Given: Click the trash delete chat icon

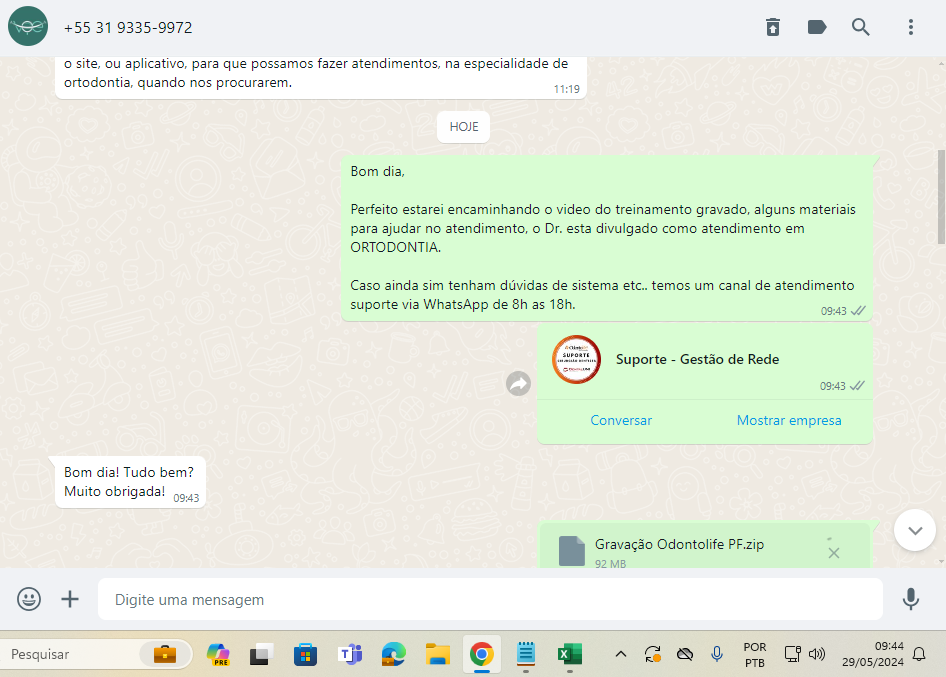Looking at the screenshot, I should [x=773, y=27].
